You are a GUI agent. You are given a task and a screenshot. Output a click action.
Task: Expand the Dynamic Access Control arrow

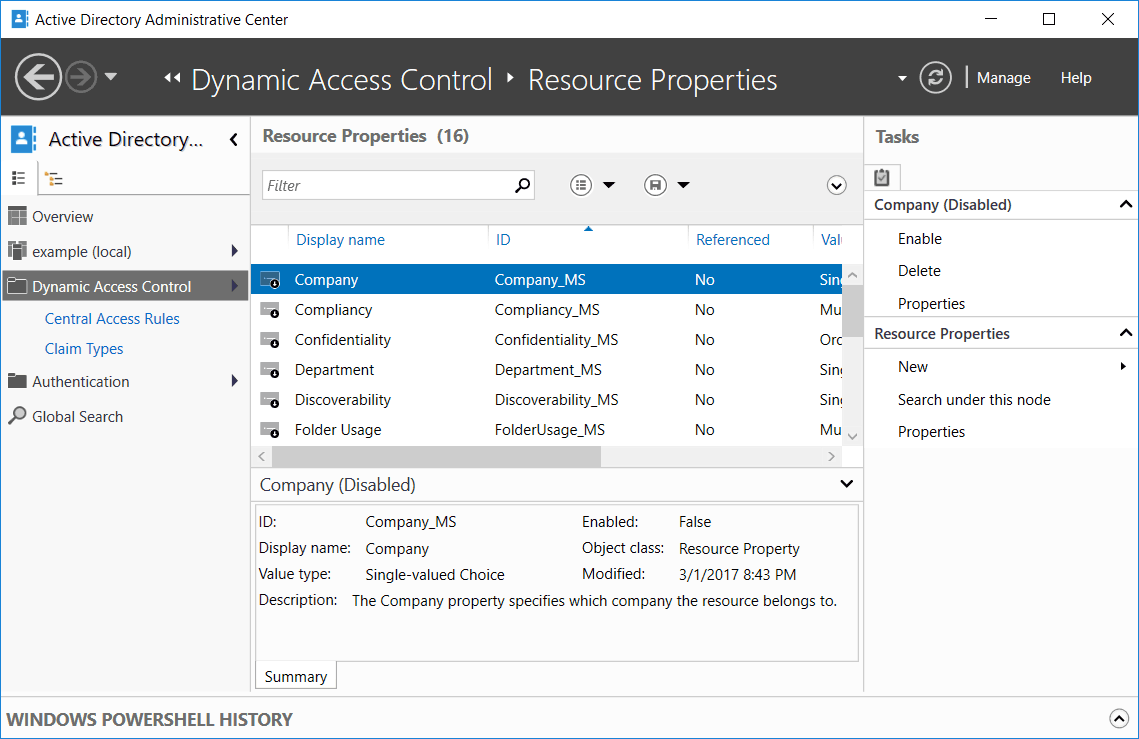pyautogui.click(x=234, y=286)
